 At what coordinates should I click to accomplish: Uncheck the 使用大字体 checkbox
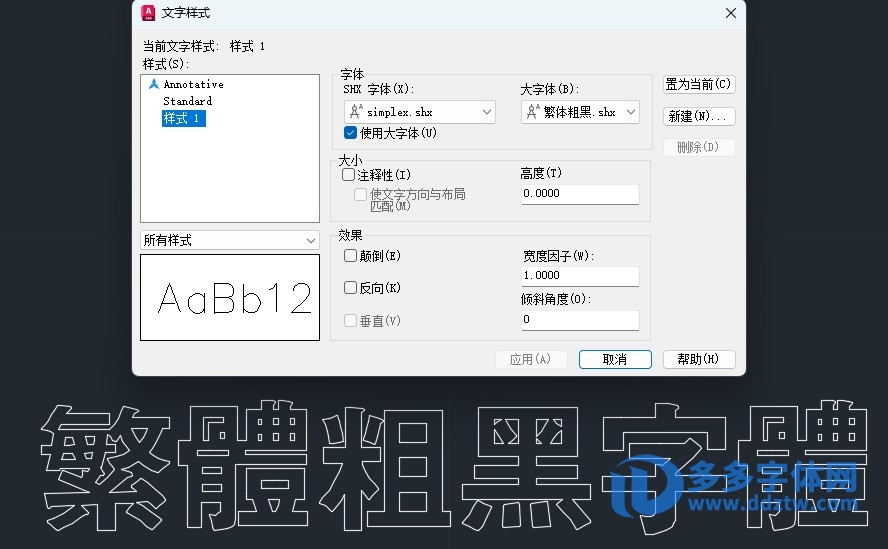[x=350, y=133]
